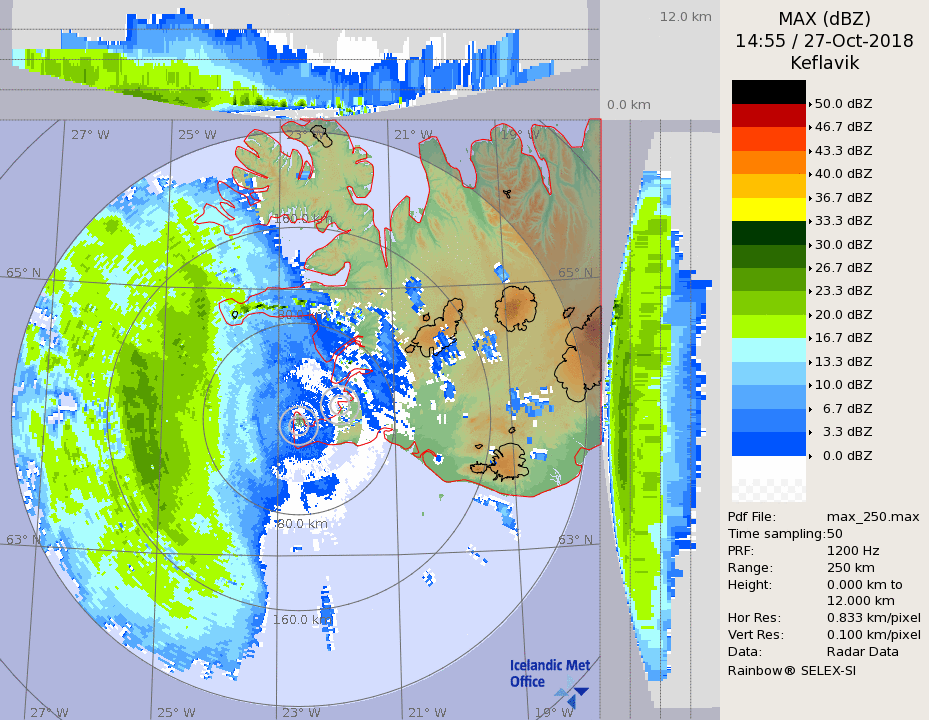This screenshot has width=929, height=720.
Task: Select the black swatch at the legend top
Action: click(x=768, y=92)
